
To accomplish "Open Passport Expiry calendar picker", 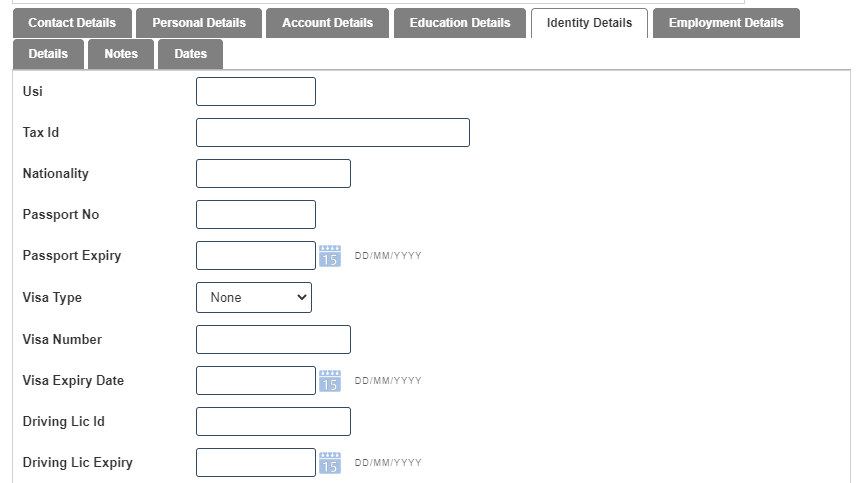I will (330, 256).
